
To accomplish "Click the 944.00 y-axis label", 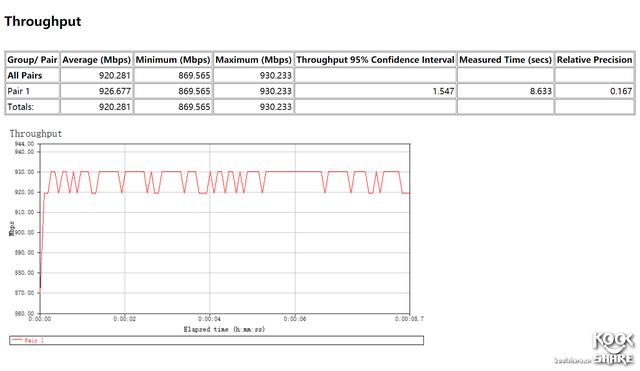I will coord(24,144).
